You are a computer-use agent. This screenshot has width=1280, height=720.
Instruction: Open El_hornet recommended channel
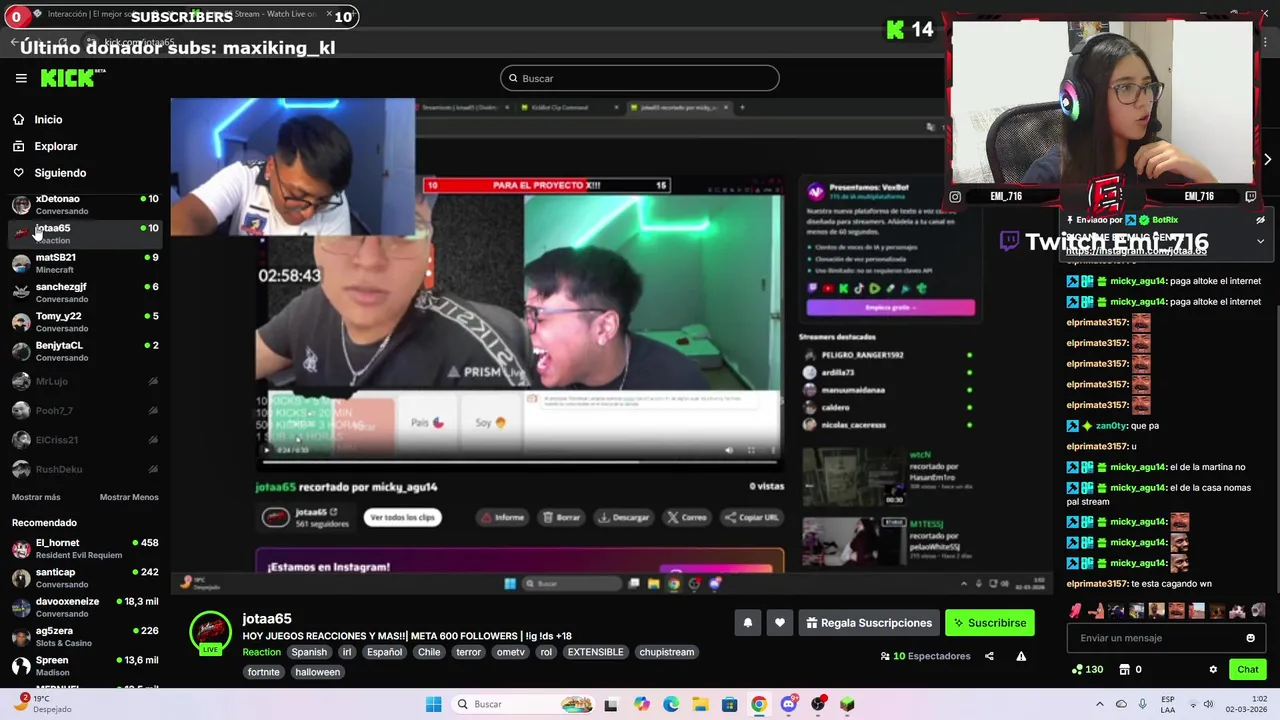84,548
